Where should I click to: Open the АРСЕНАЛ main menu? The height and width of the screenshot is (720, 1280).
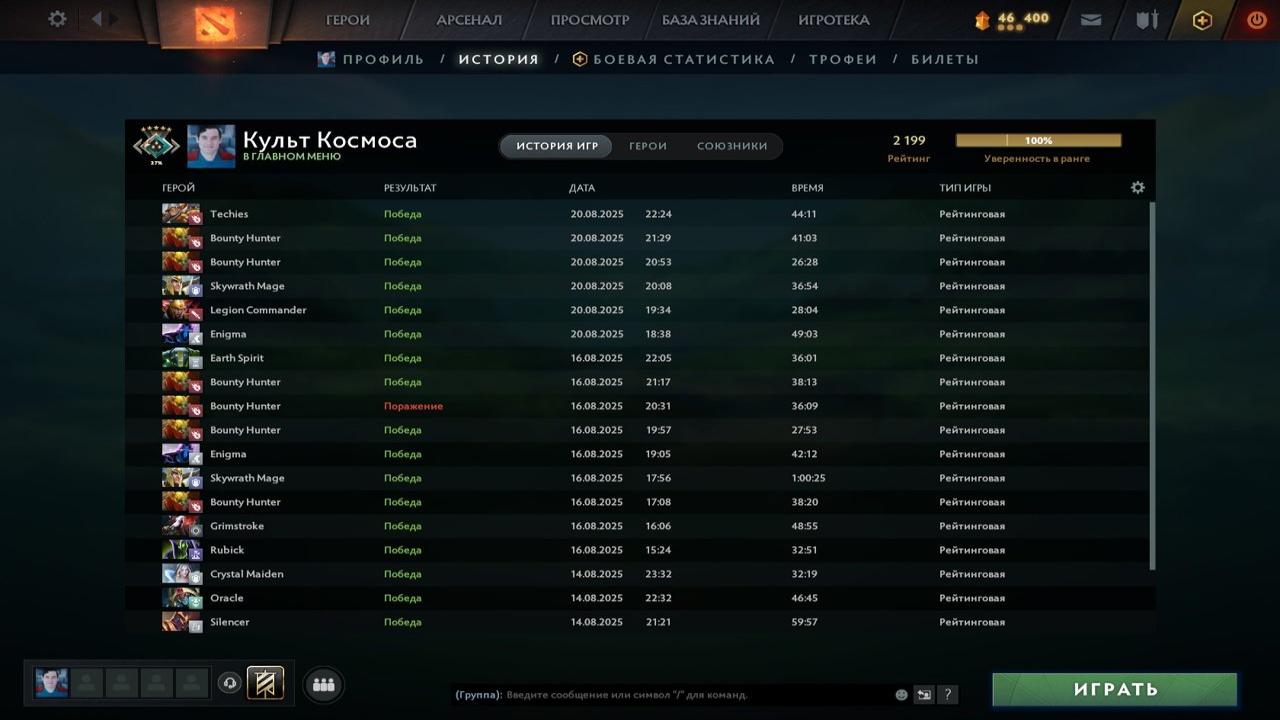click(x=469, y=20)
